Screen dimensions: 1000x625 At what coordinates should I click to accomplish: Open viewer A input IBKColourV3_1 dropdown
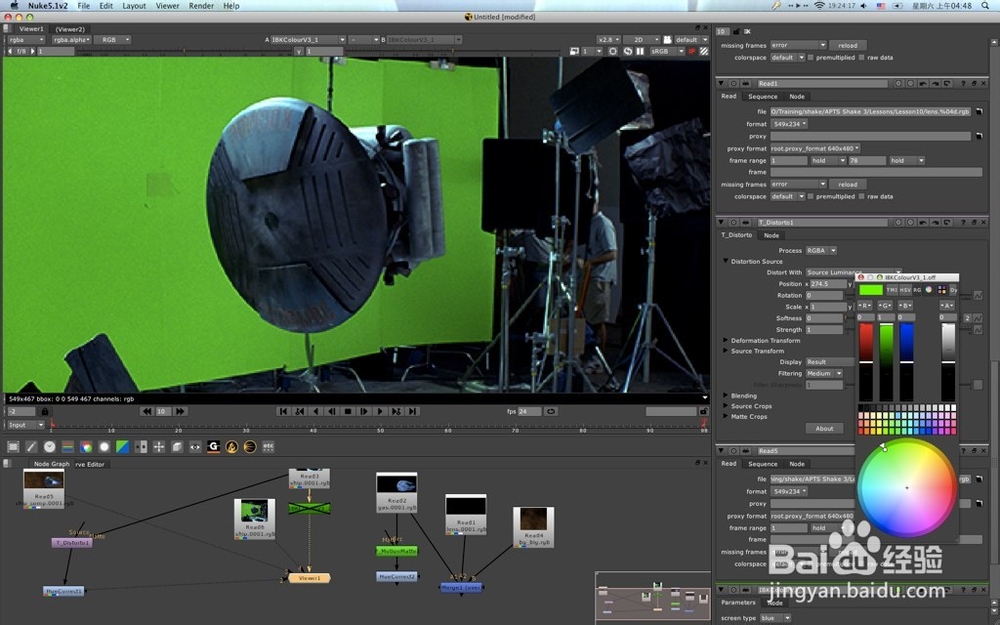click(308, 40)
